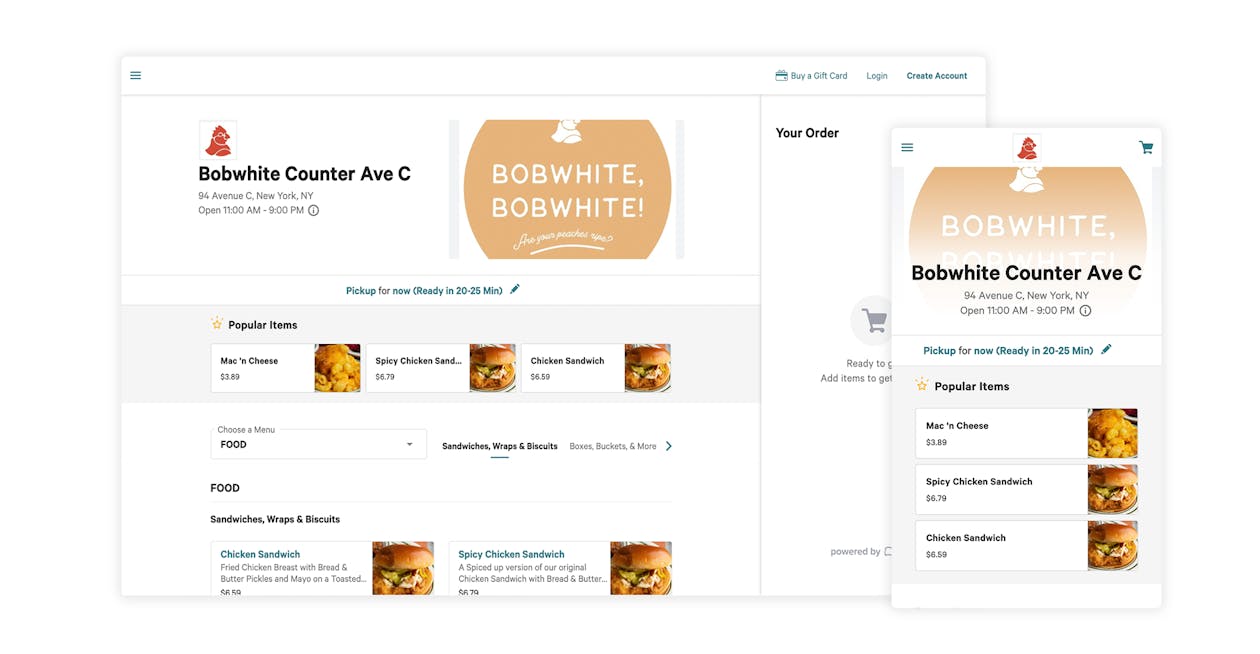The width and height of the screenshot is (1260, 654).
Task: Select Chicken Sandwich popular card on desktop
Action: tap(596, 368)
